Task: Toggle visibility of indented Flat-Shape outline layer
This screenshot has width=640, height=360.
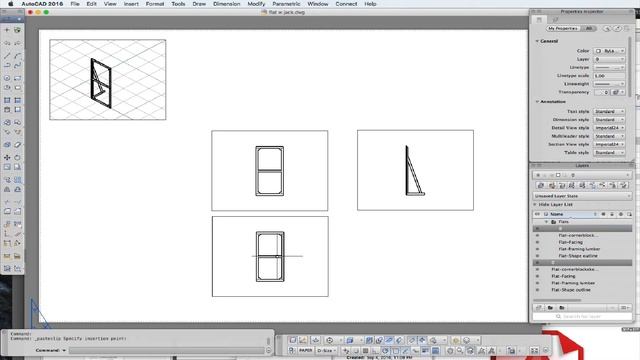Action: click(x=537, y=256)
